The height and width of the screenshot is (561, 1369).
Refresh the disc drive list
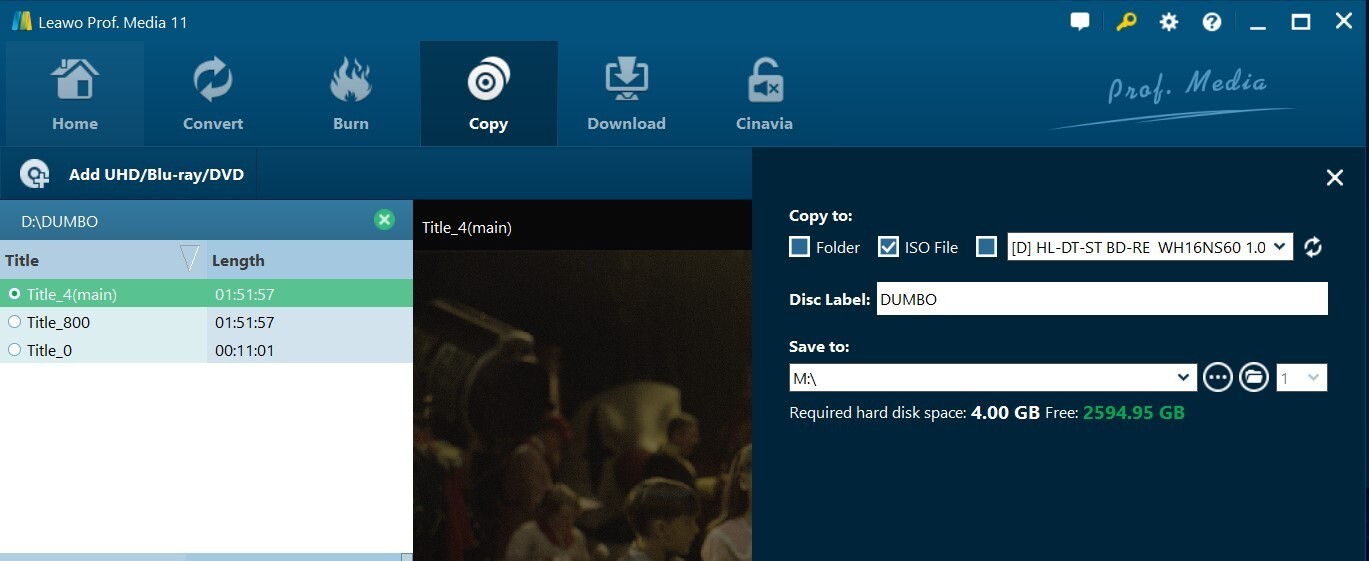(x=1313, y=247)
